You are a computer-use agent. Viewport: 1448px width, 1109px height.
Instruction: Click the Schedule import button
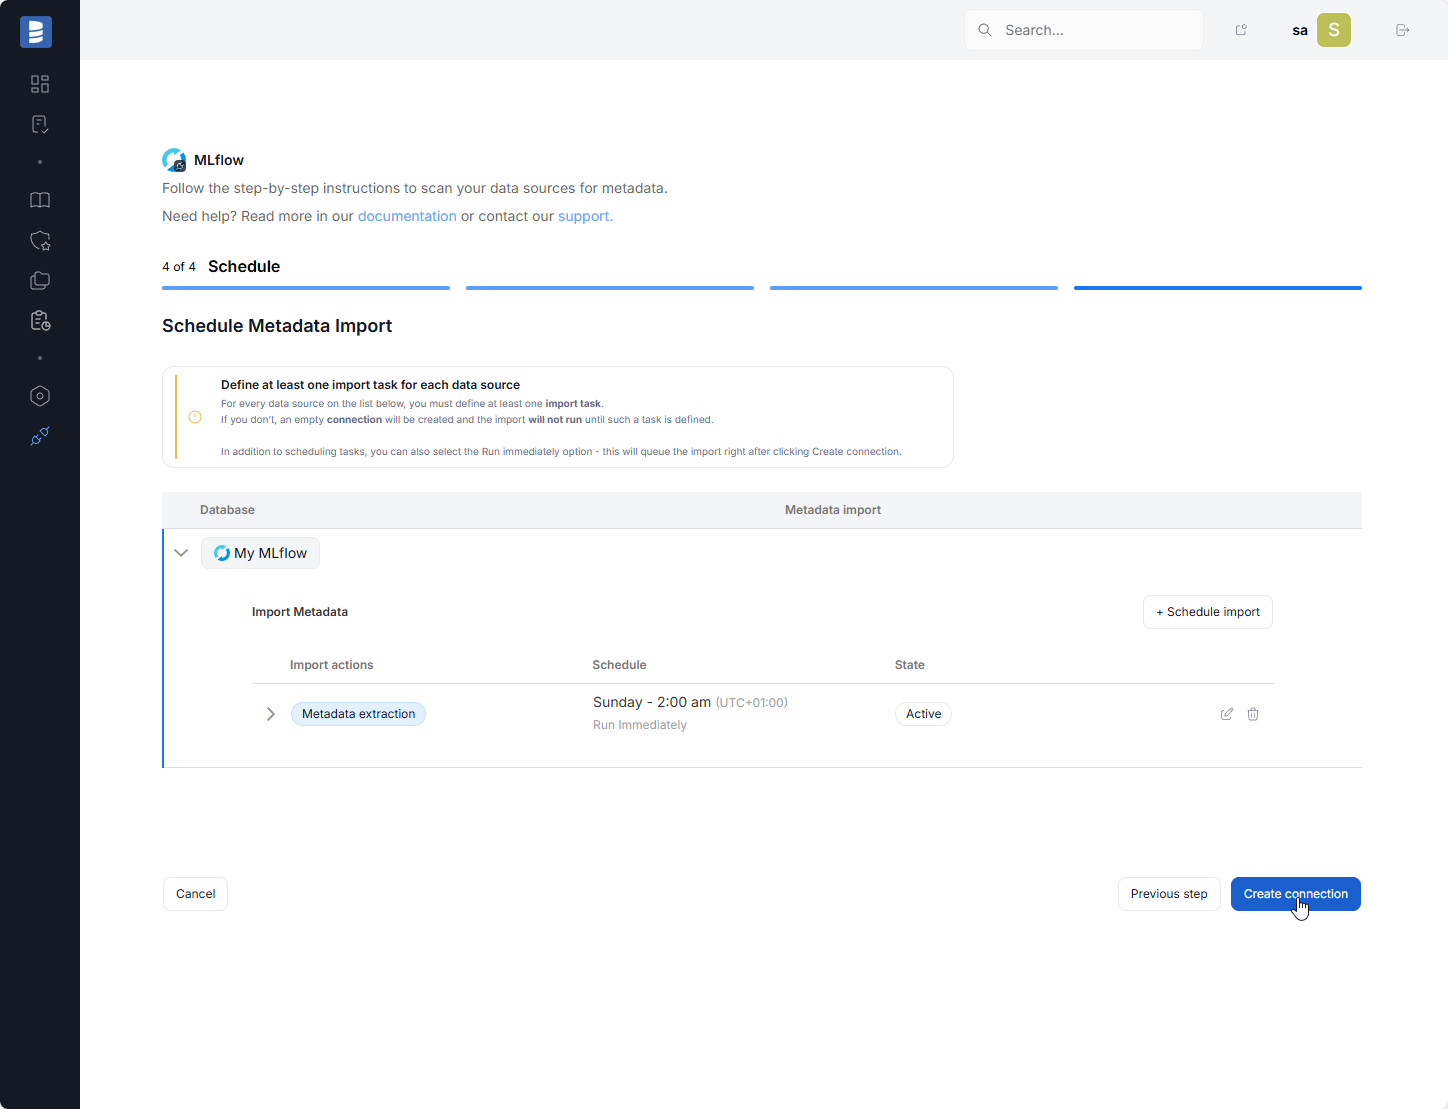point(1207,612)
